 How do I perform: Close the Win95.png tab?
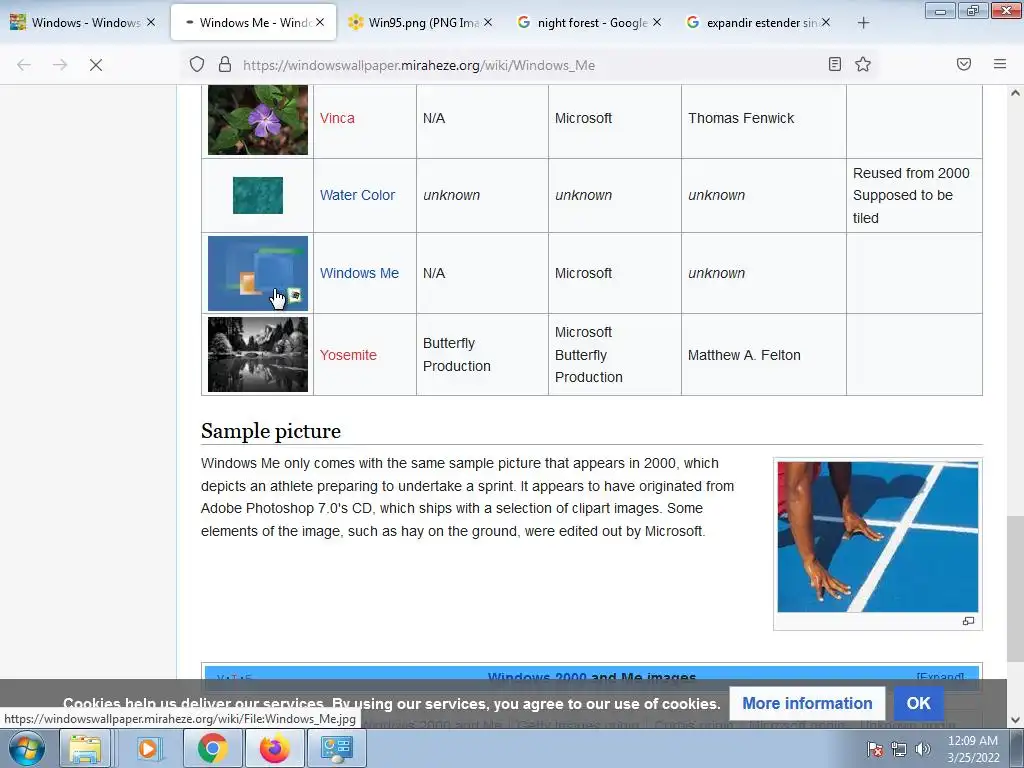488,22
